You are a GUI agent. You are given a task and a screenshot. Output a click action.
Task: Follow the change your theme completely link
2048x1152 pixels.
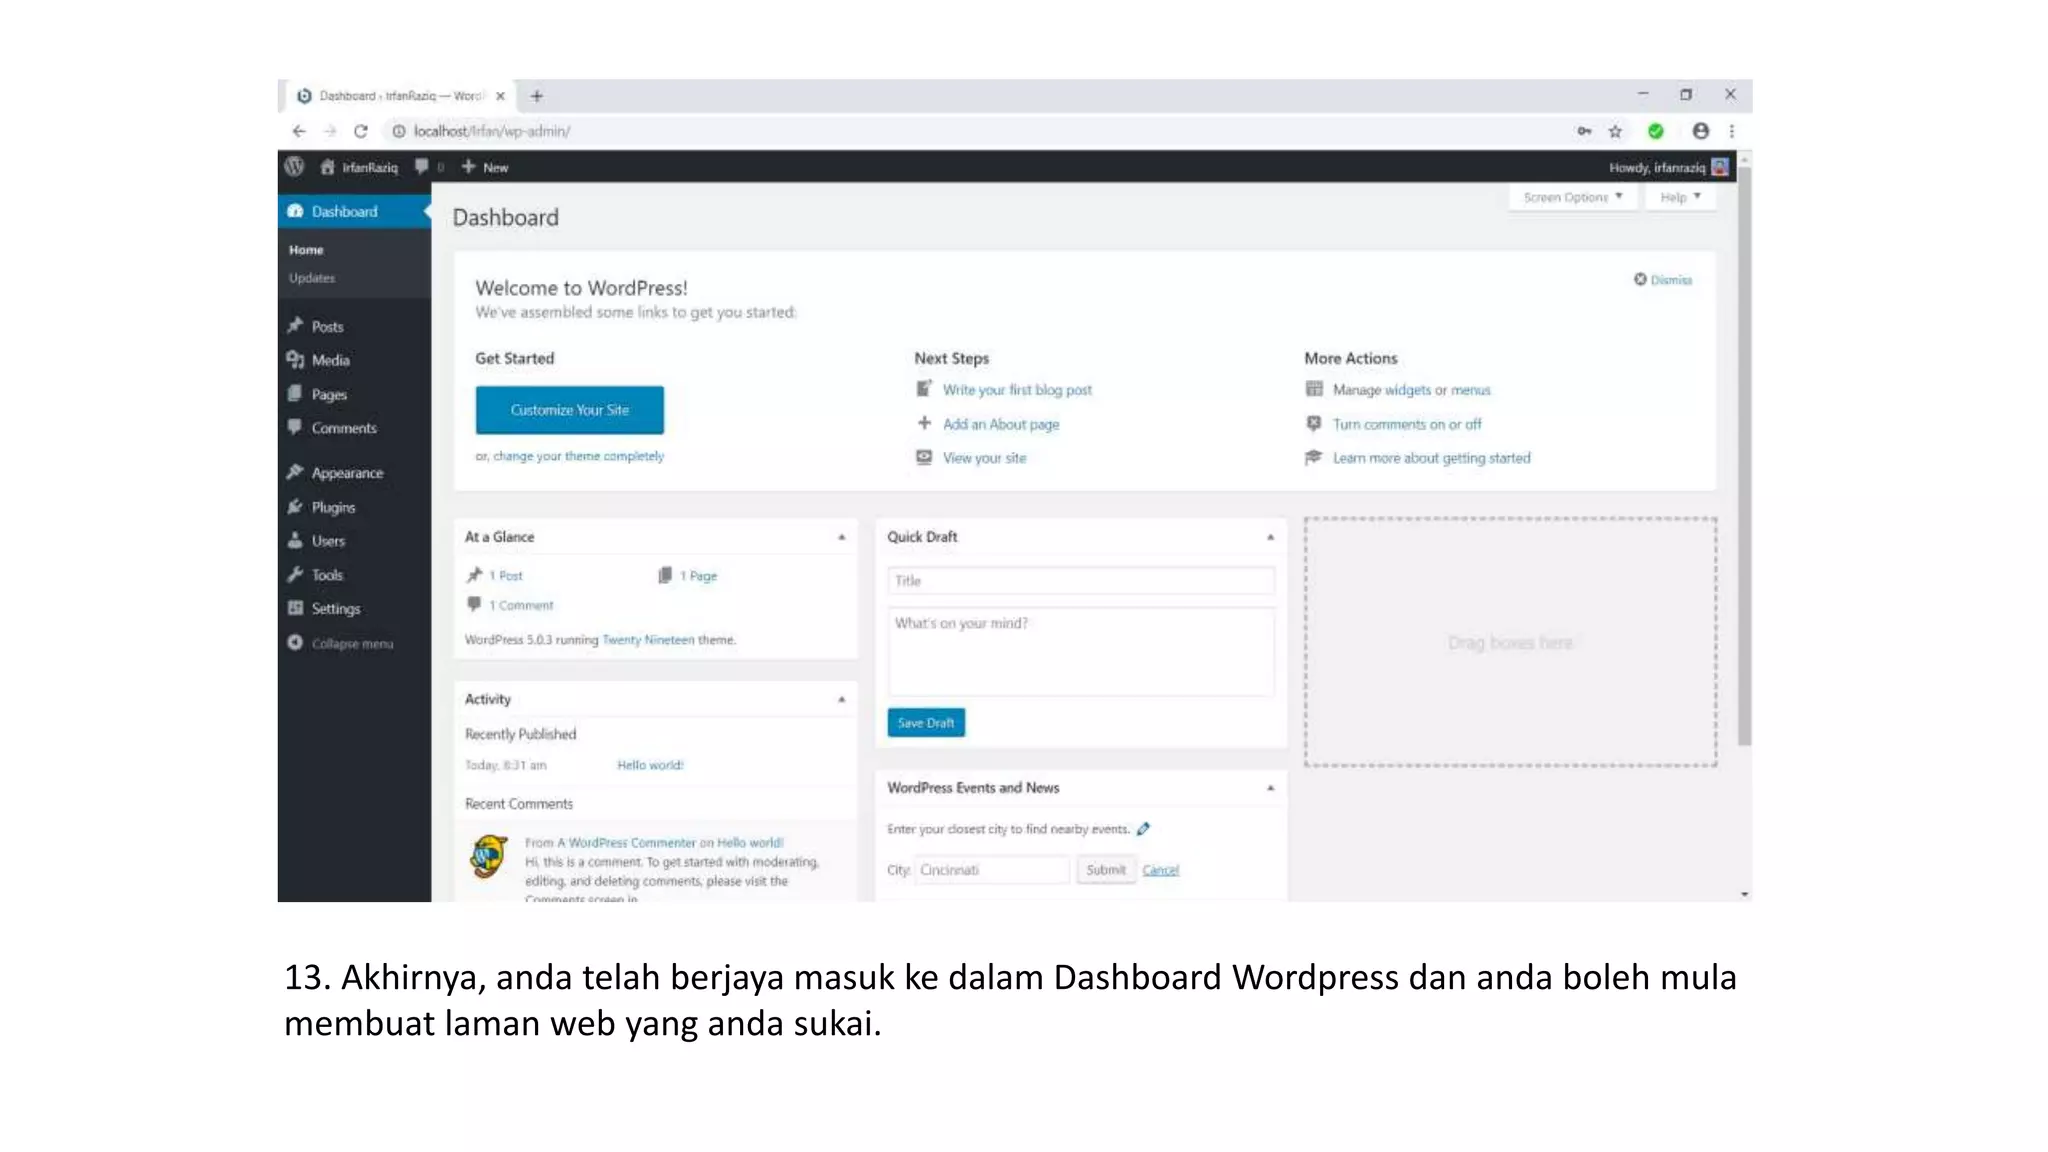coord(578,456)
